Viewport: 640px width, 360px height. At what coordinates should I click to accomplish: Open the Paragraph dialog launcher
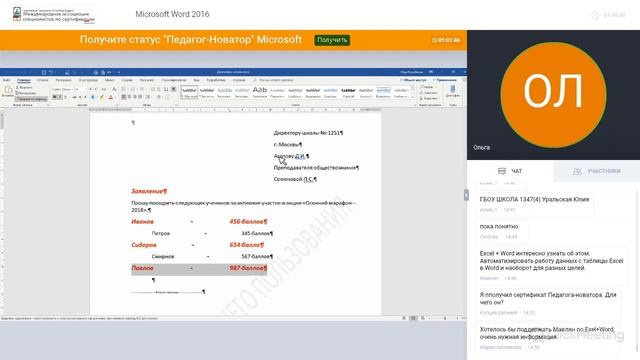pyautogui.click(x=176, y=105)
